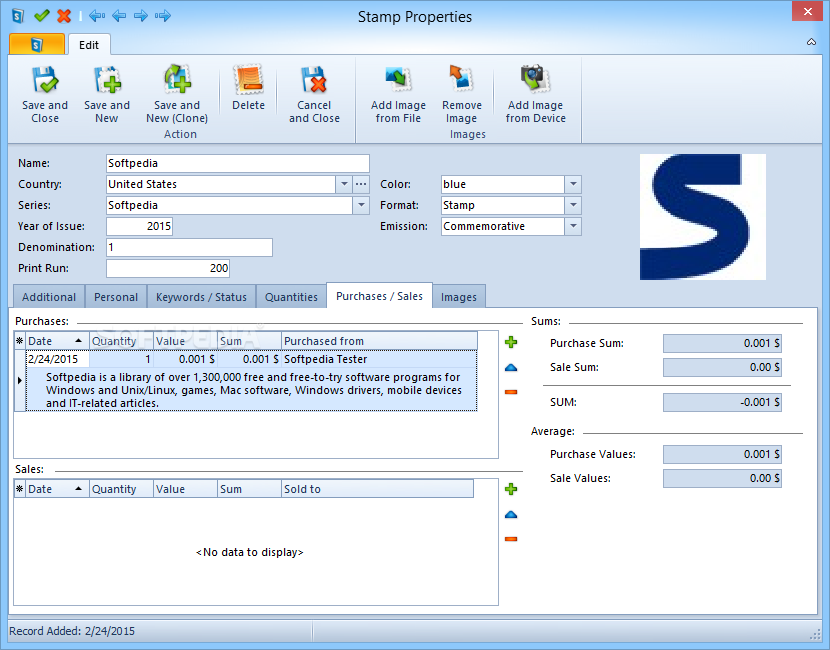The height and width of the screenshot is (650, 830).
Task: Sort sales by Sum column header
Action: (x=249, y=489)
